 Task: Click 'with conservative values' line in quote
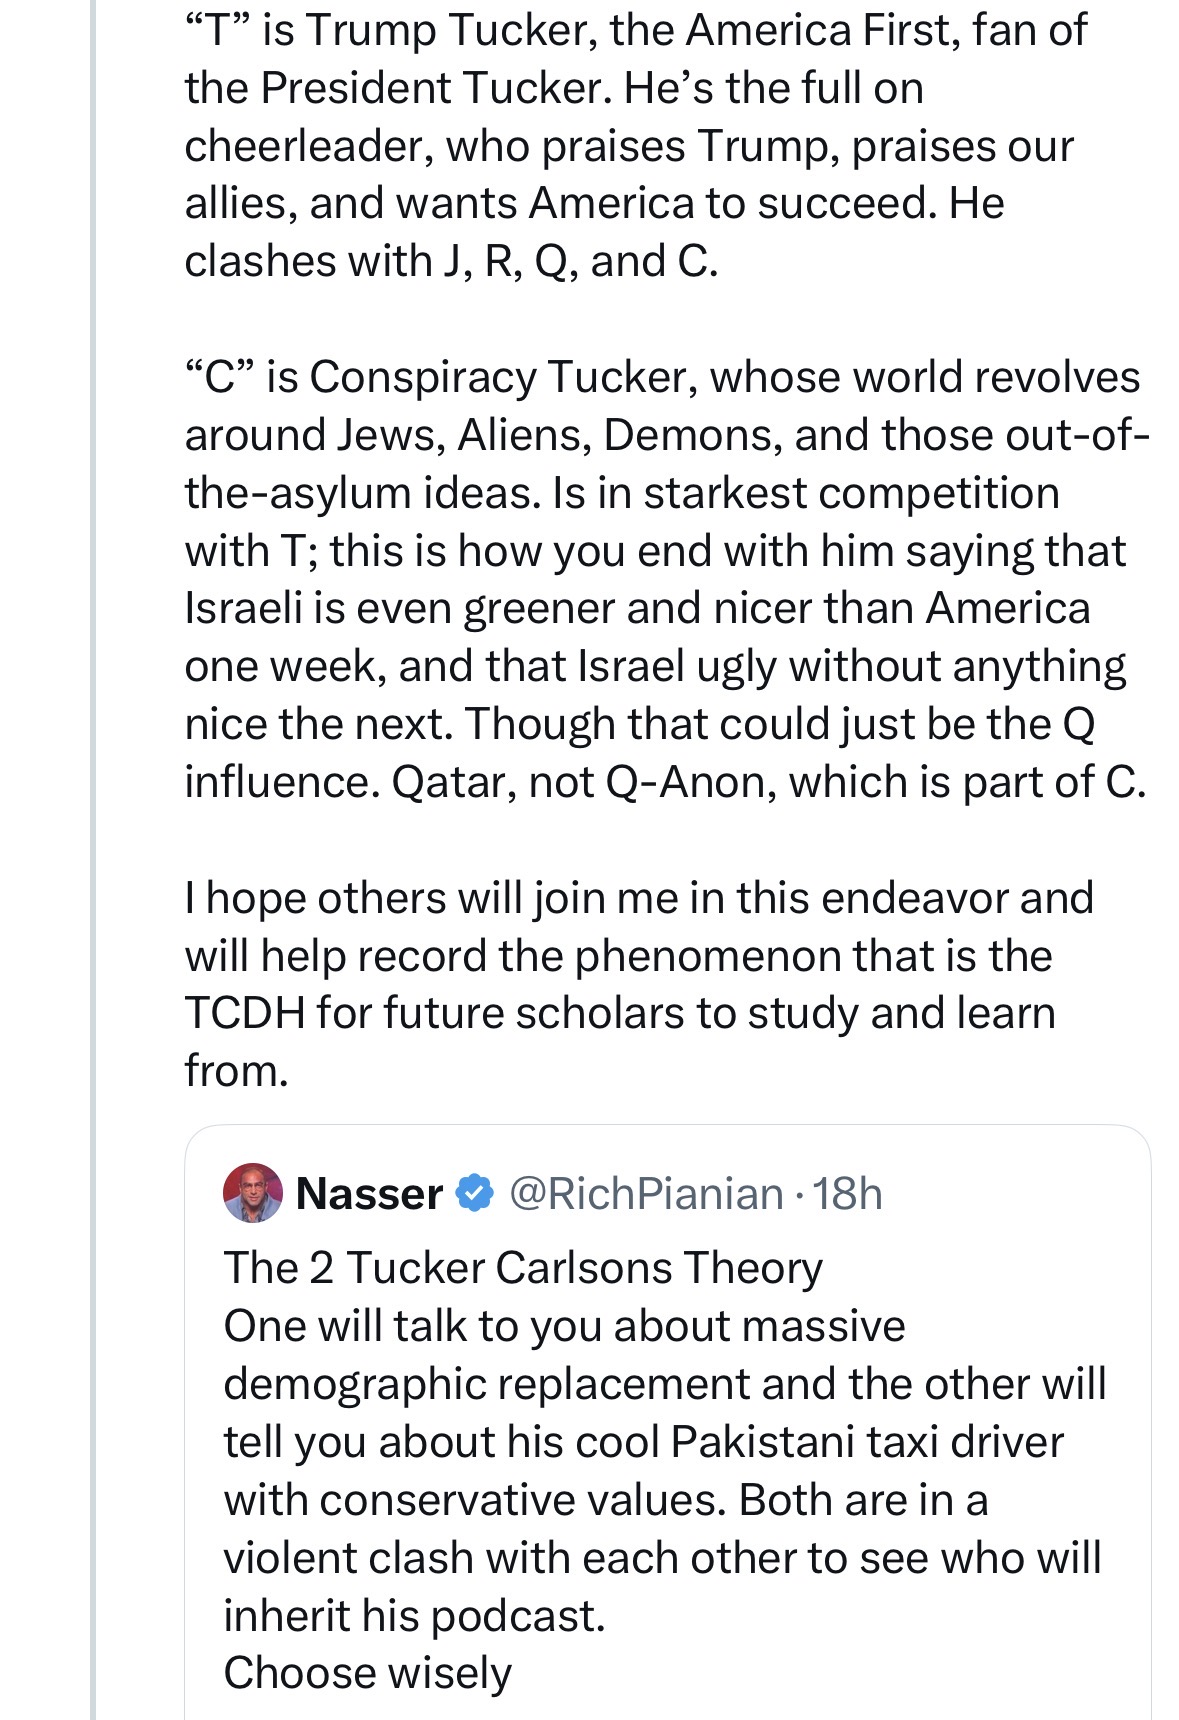click(604, 1500)
